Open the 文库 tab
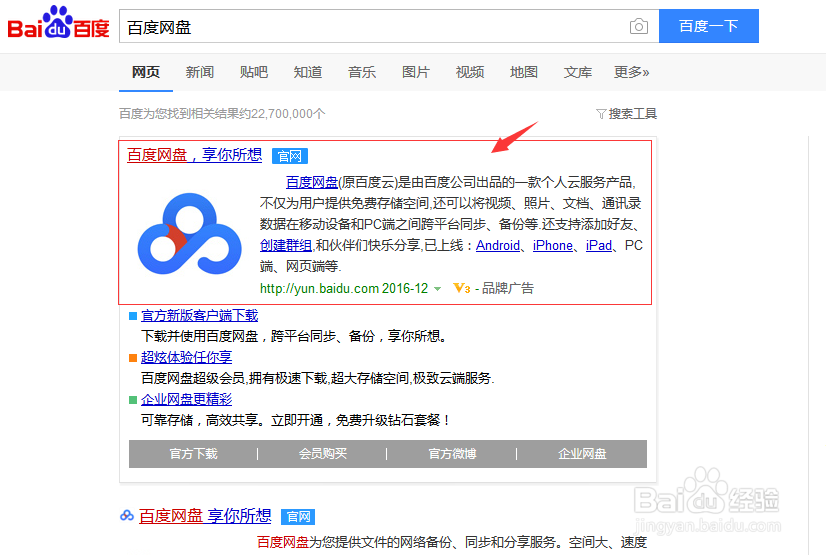 (578, 72)
